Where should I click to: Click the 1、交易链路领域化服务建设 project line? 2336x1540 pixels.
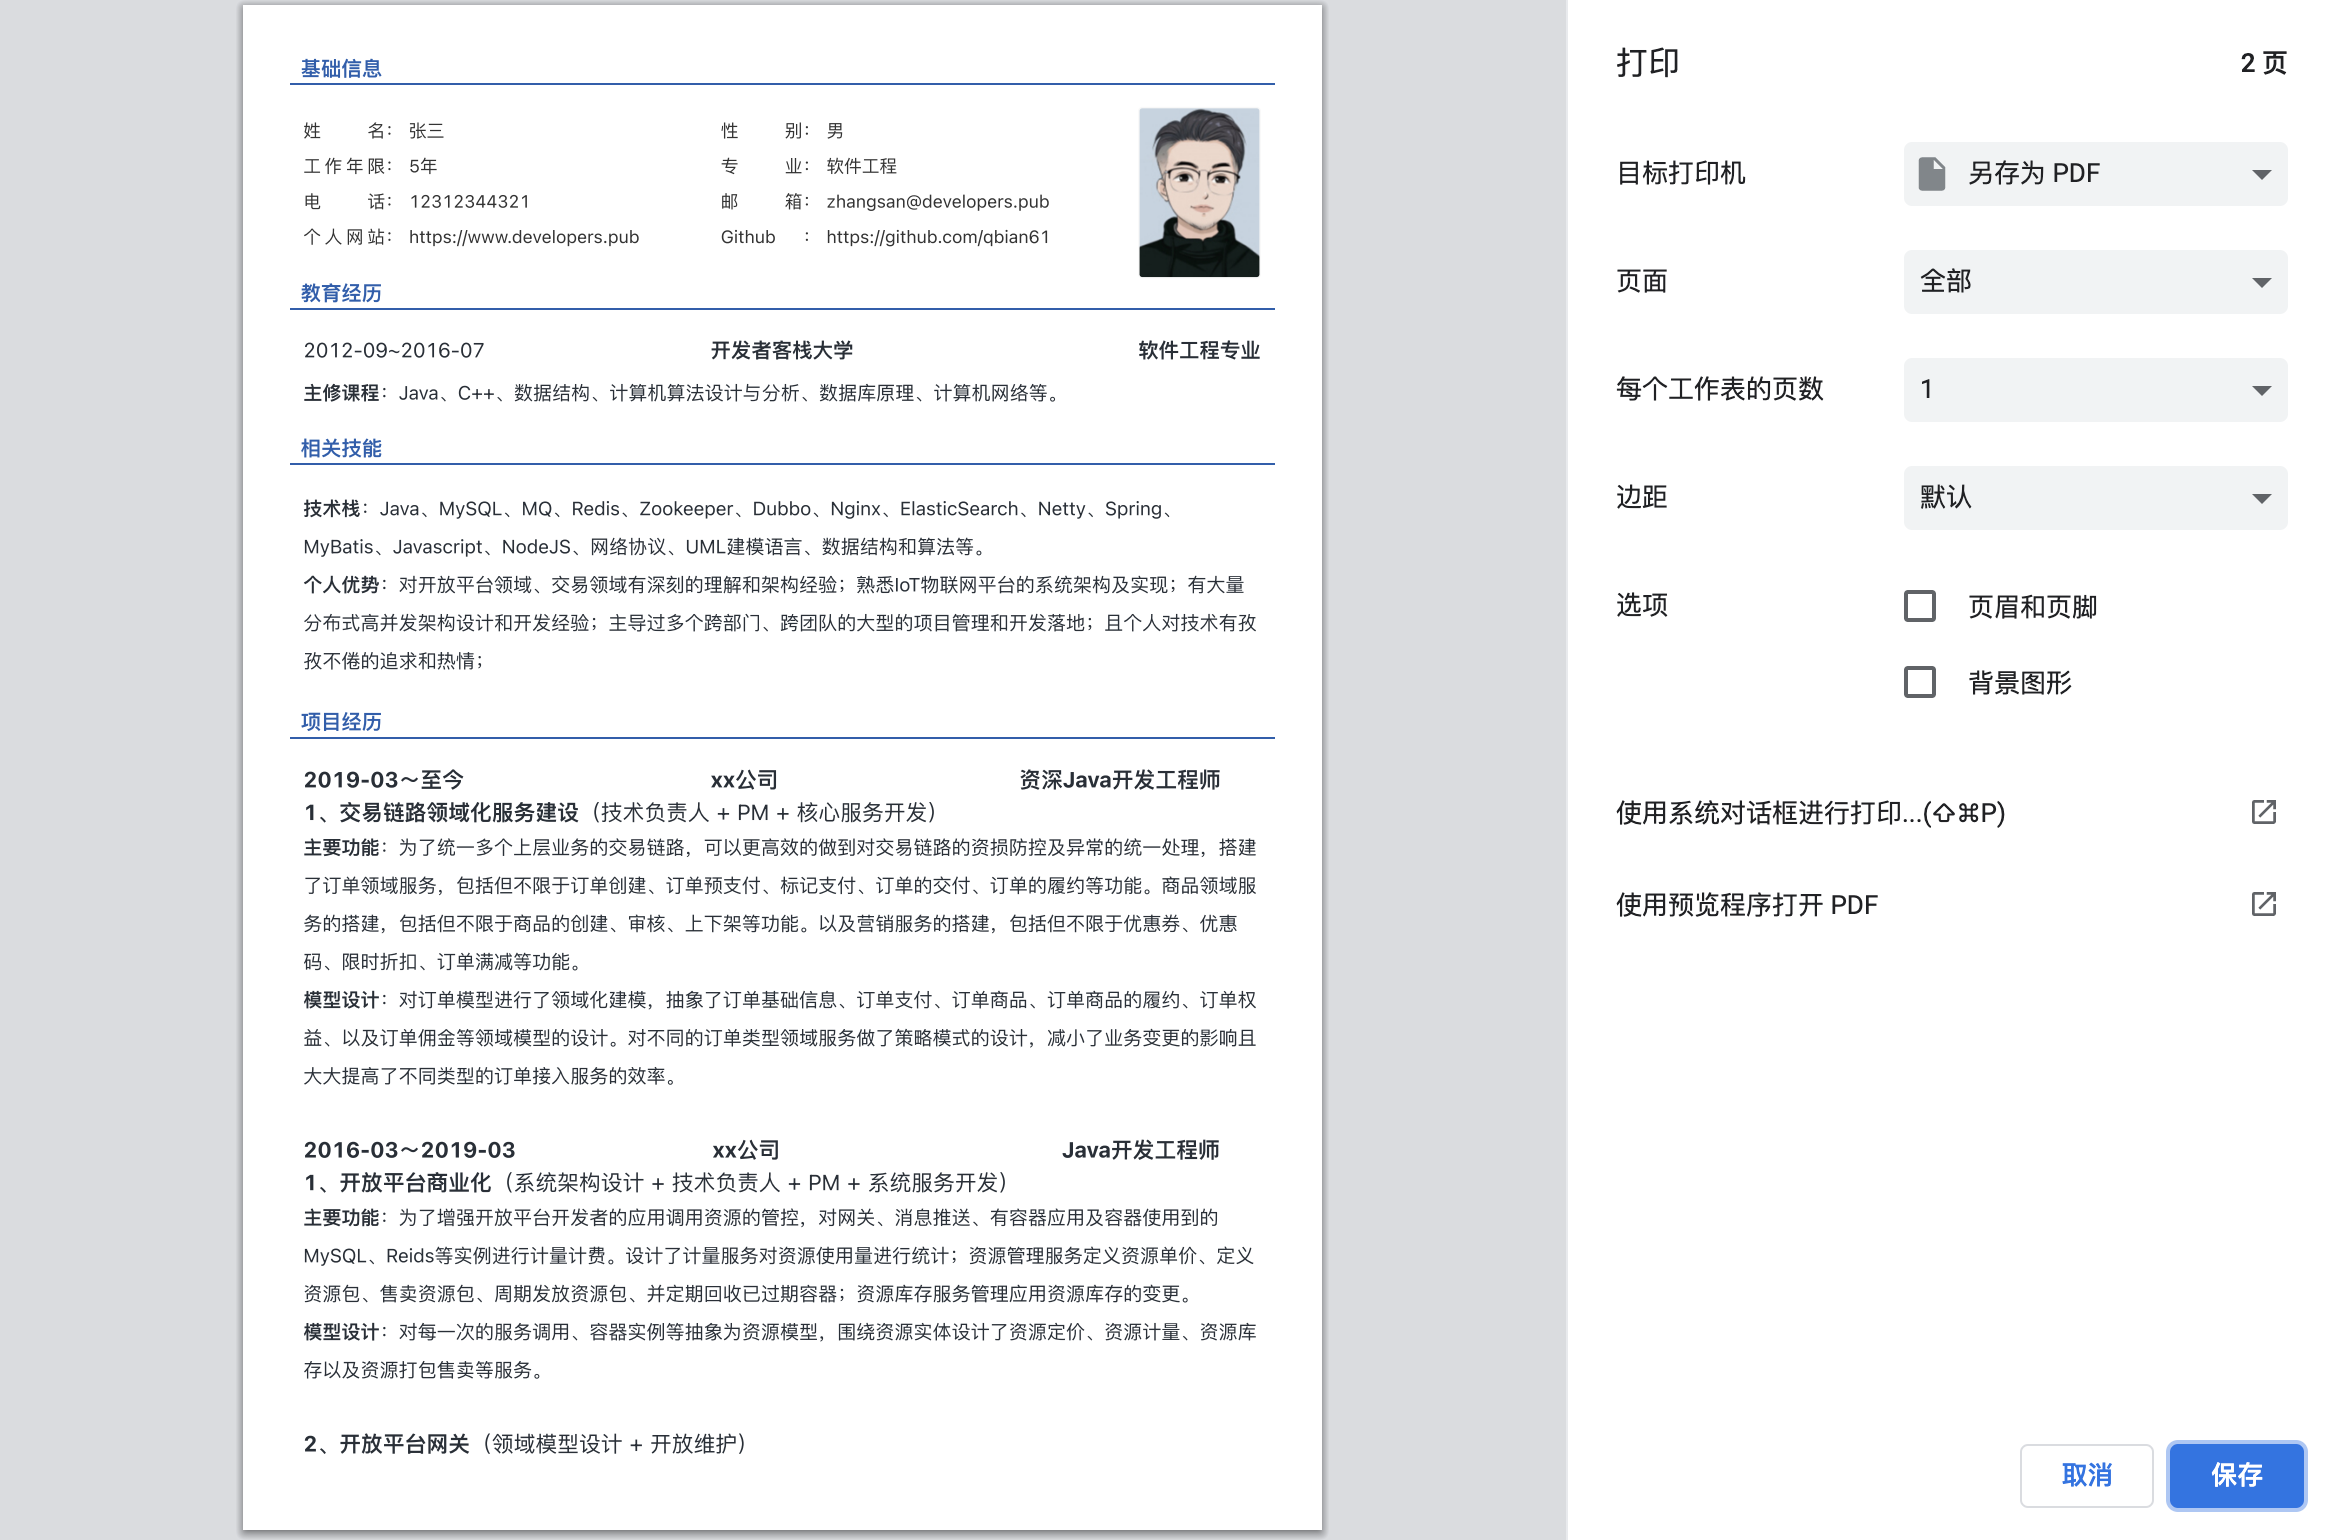pos(620,813)
